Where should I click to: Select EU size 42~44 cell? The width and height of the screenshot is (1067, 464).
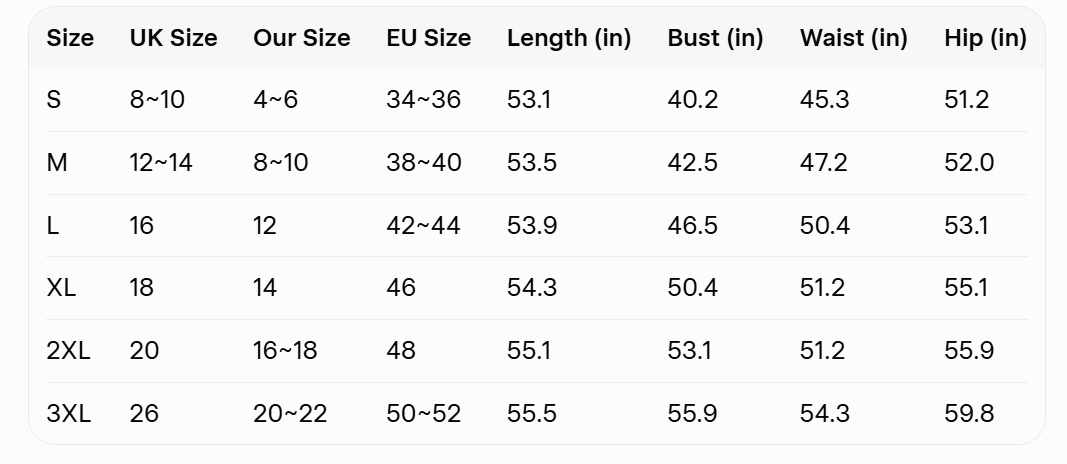(x=423, y=225)
